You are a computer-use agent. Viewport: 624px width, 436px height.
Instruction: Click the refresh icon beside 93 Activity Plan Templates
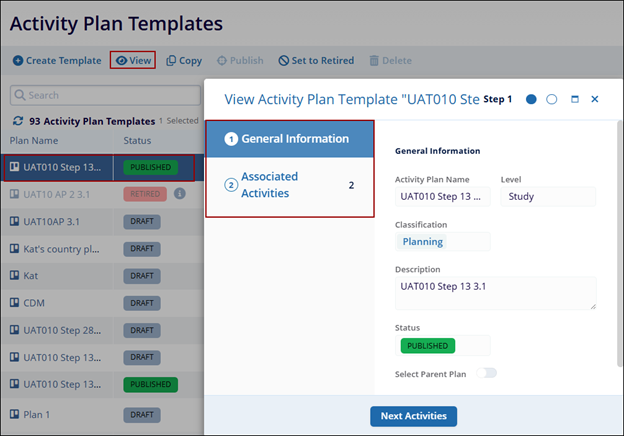coord(17,121)
